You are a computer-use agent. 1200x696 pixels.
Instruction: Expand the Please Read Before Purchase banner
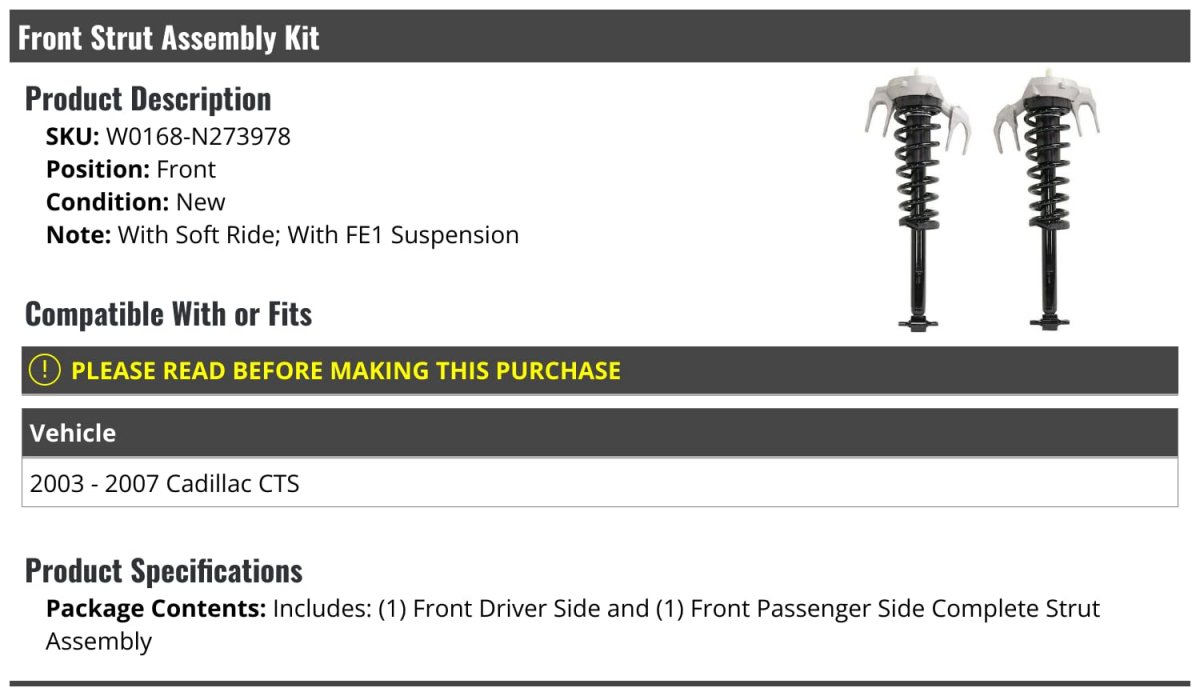tap(346, 371)
